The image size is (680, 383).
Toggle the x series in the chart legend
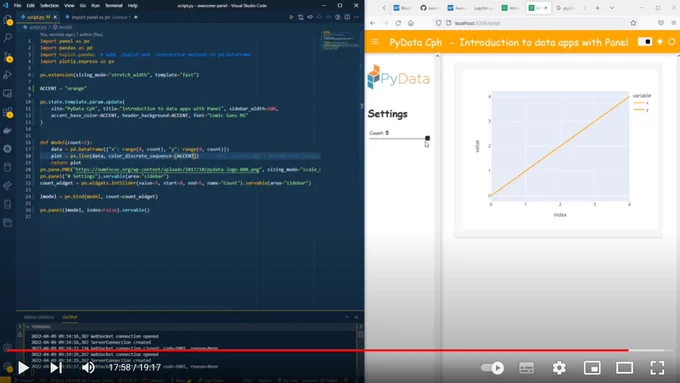[641, 103]
